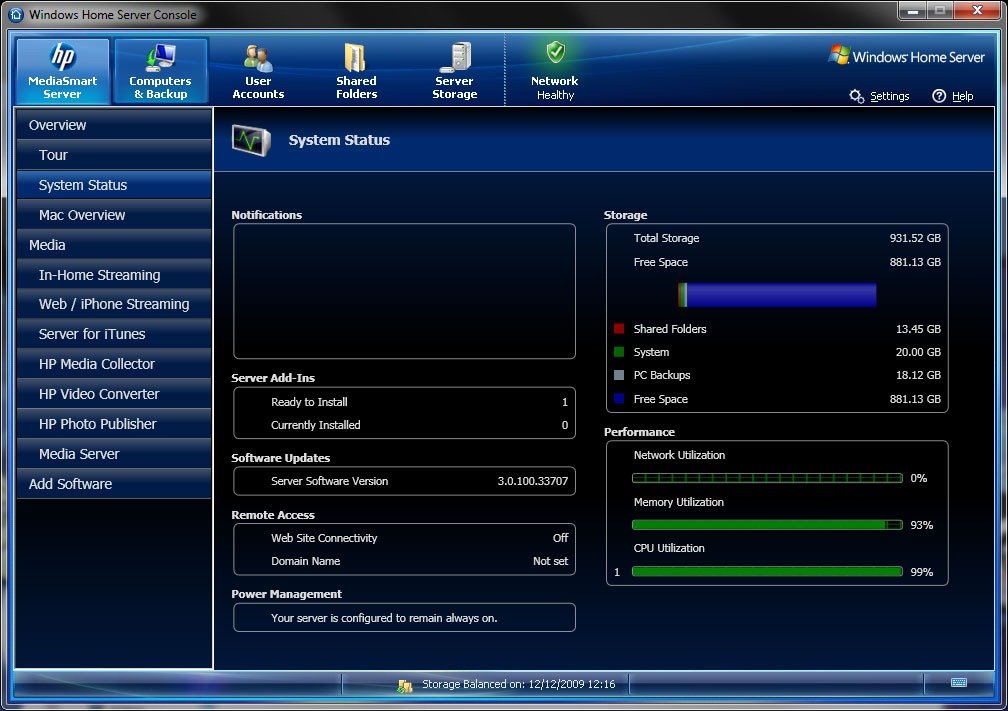
Task: Open the Shared Folders tab
Action: [356, 71]
